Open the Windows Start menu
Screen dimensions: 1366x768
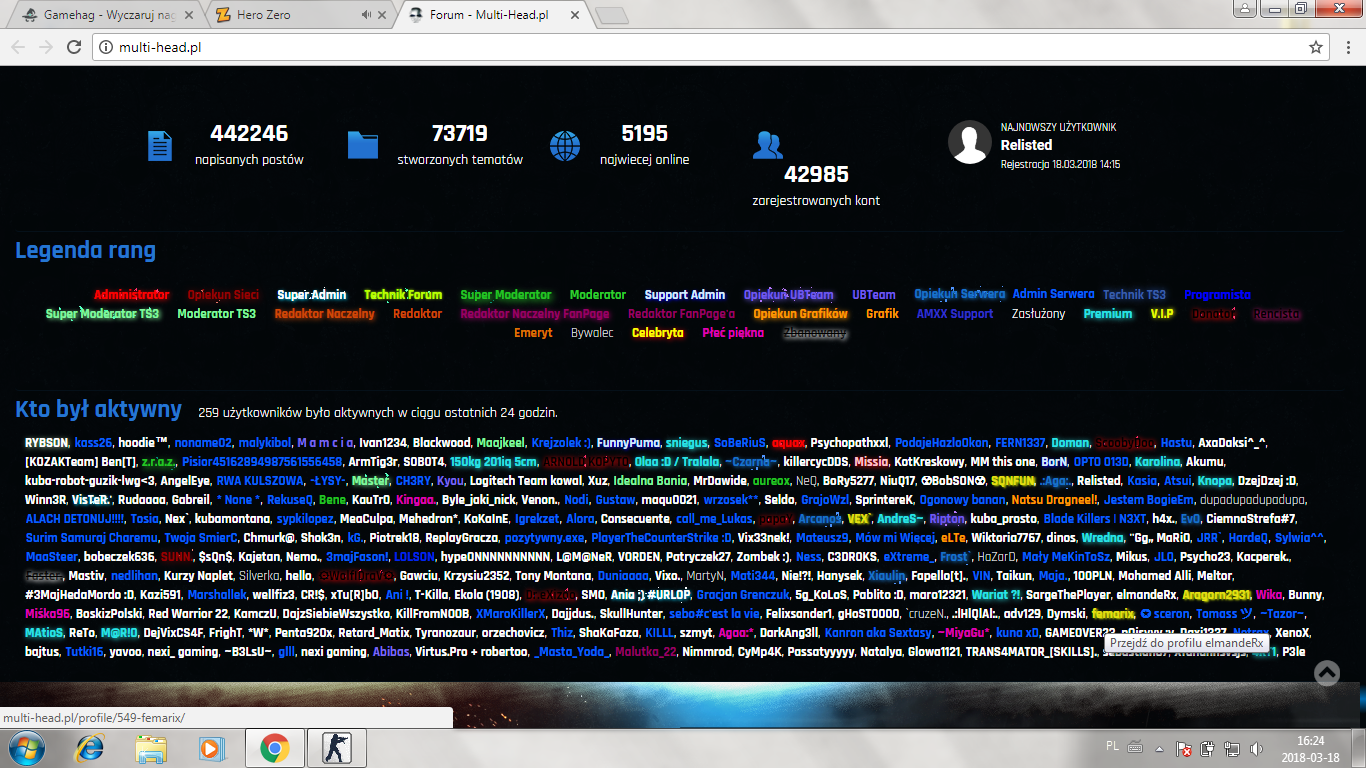tap(26, 748)
